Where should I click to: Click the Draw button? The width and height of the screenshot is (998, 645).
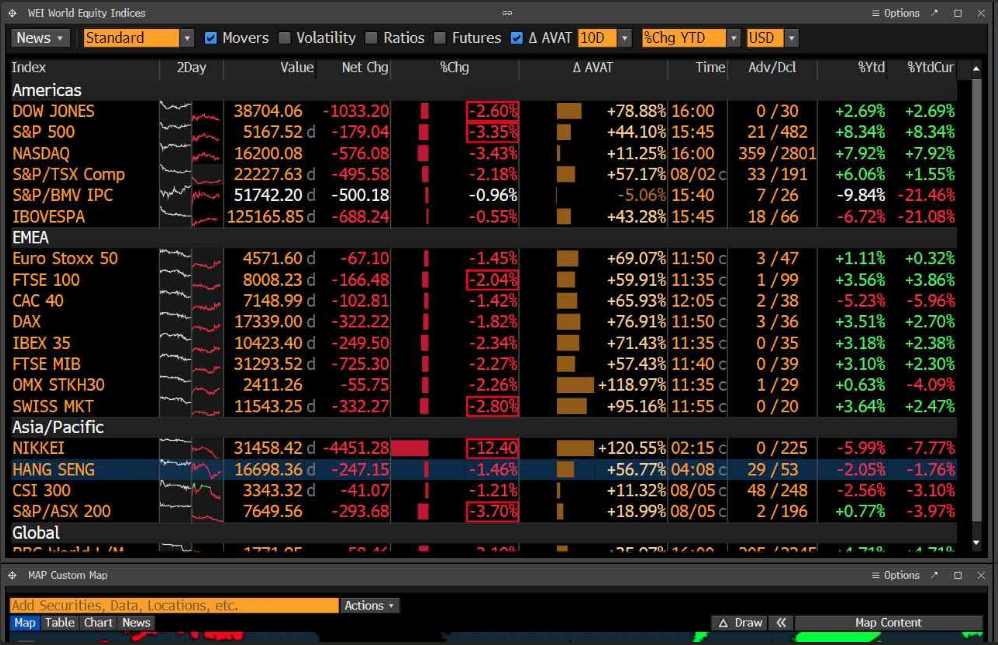pyautogui.click(x=740, y=623)
